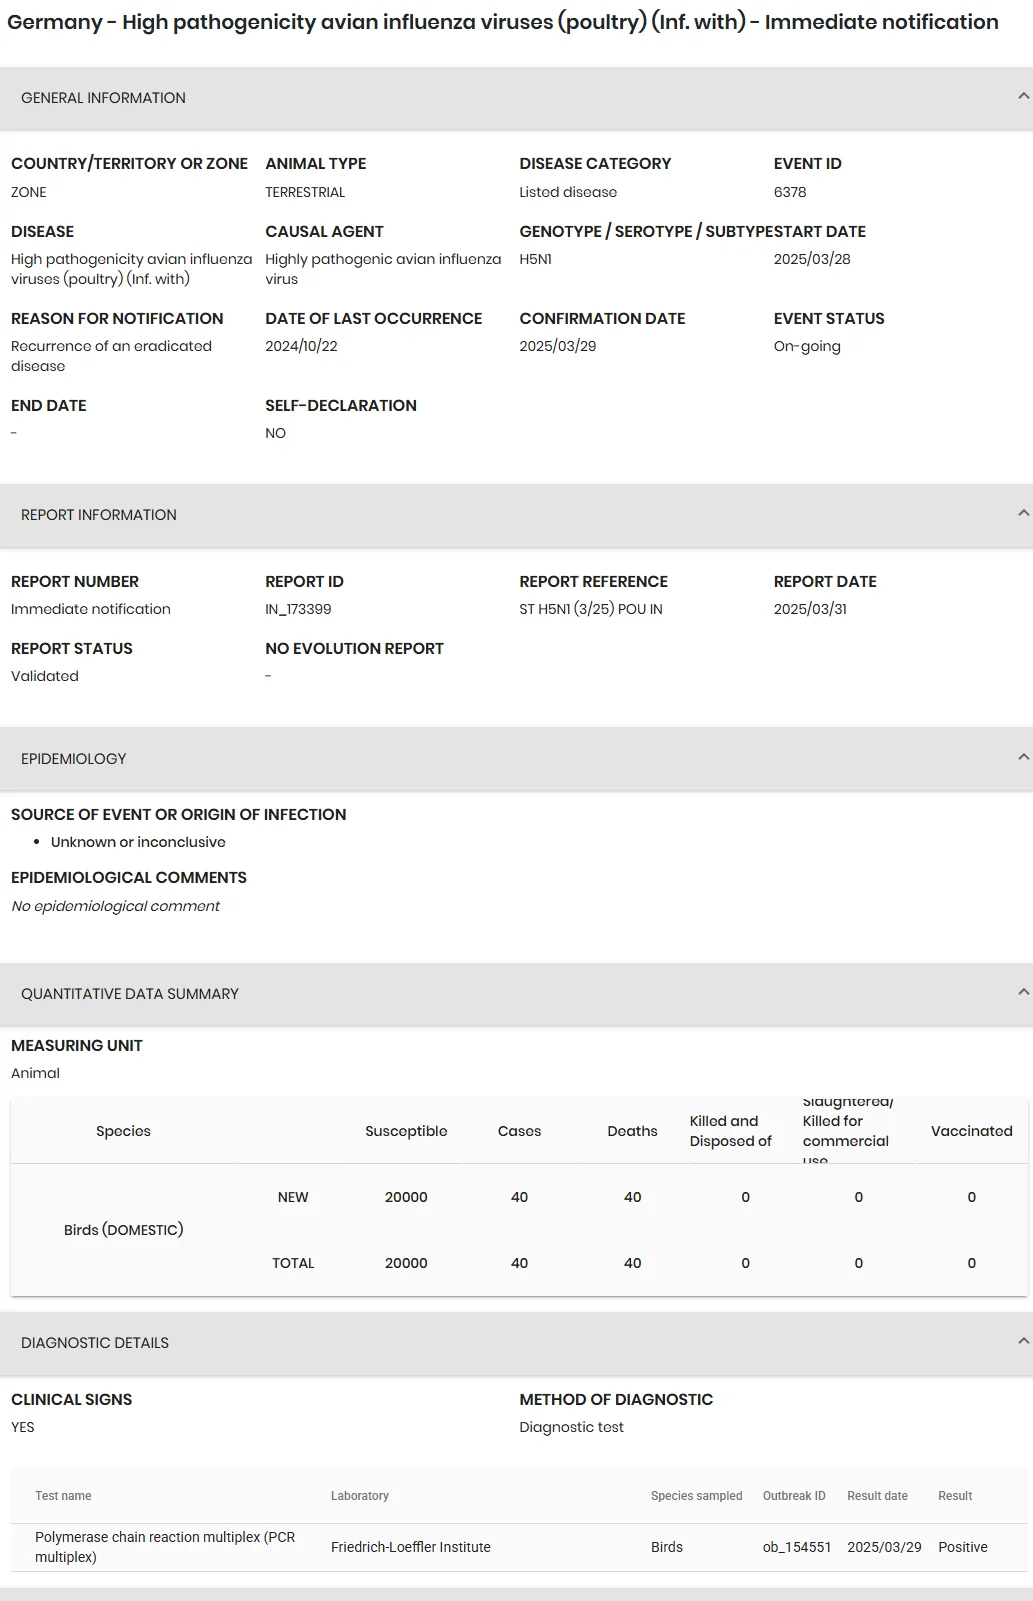This screenshot has height=1601, width=1033.
Task: Click the Cases column header
Action: (519, 1131)
